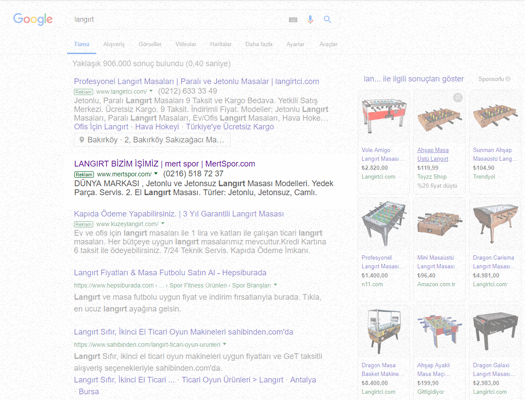Screen dimensions: 525x400
Task: Click Türkiye'ye Ücretsiz Kargo sitelink
Action: [x=230, y=127]
